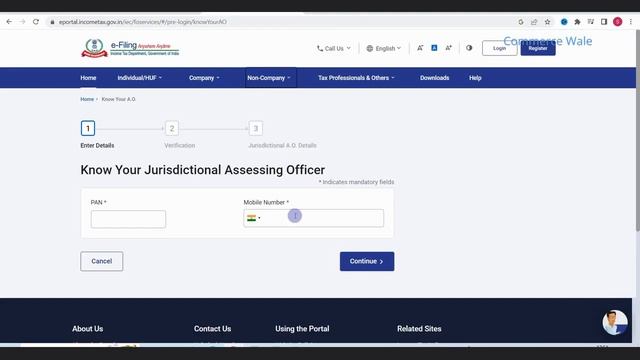Bookmark page with star icon
Screen dimensions: 640x360
click(547, 22)
